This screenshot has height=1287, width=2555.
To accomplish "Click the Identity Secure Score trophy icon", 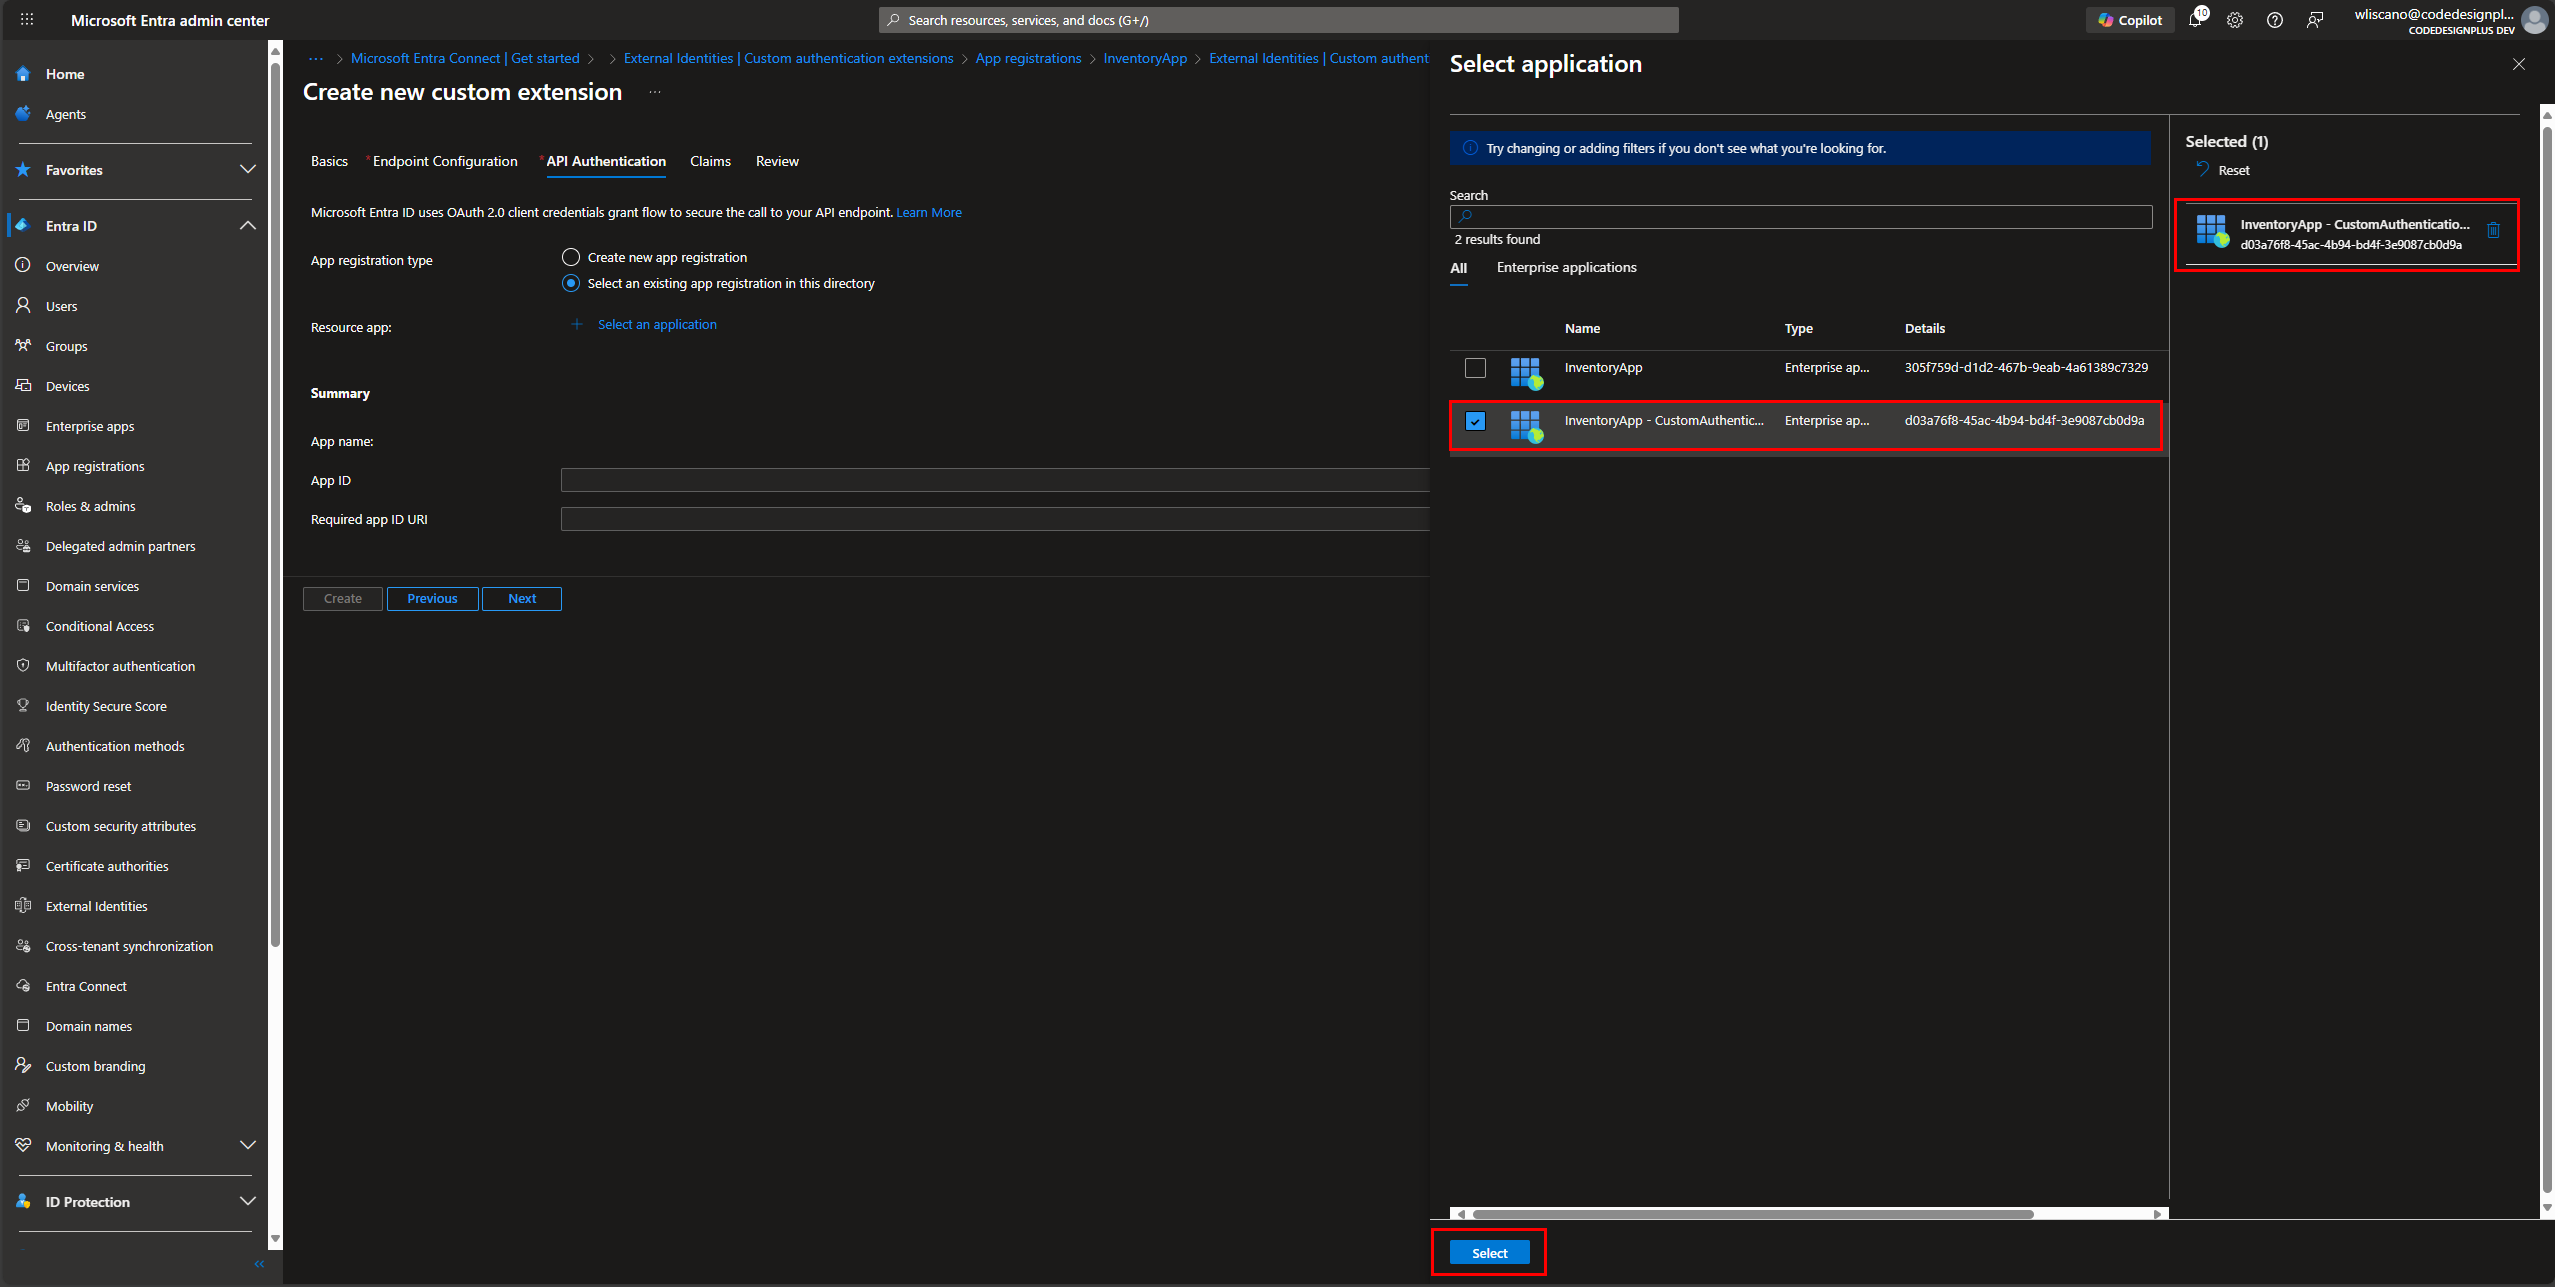I will tap(23, 706).
